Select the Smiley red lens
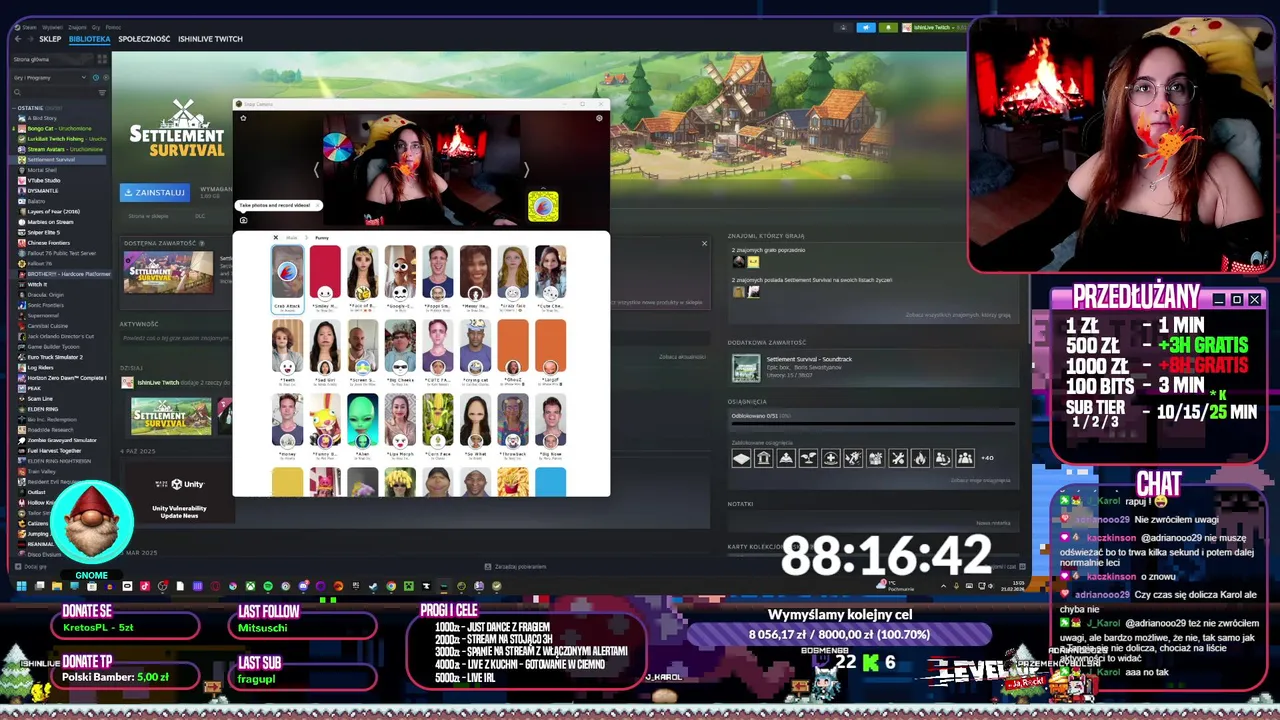The width and height of the screenshot is (1280, 720). tap(324, 278)
